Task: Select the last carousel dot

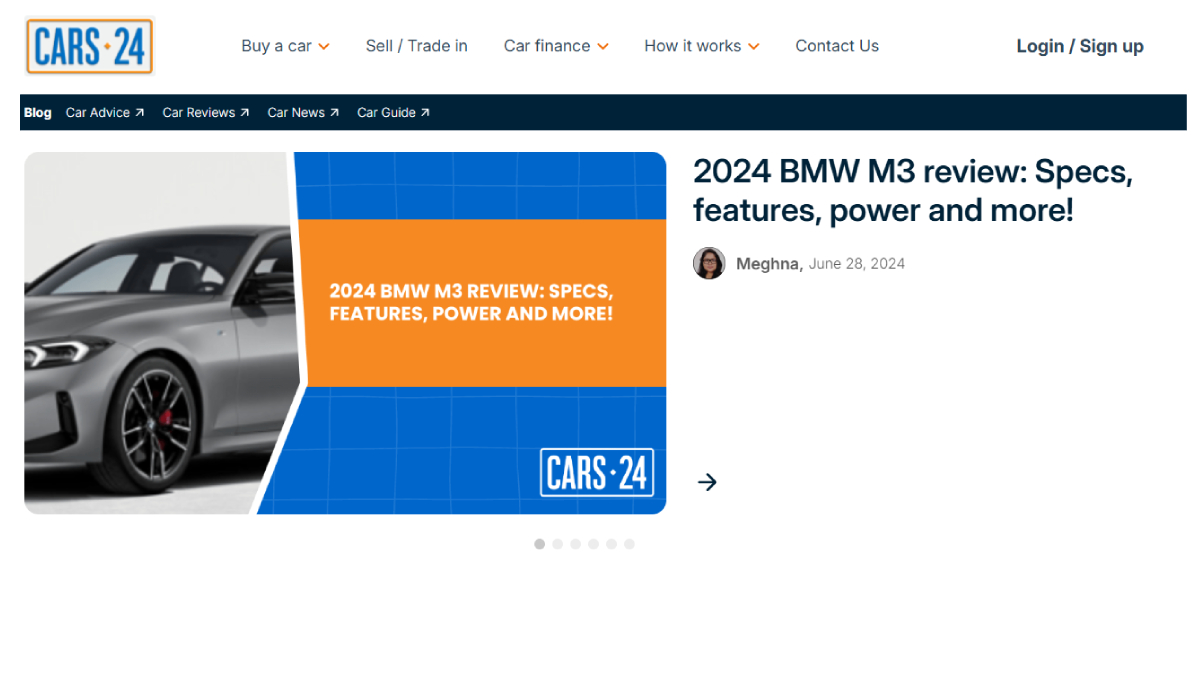Action: [629, 544]
